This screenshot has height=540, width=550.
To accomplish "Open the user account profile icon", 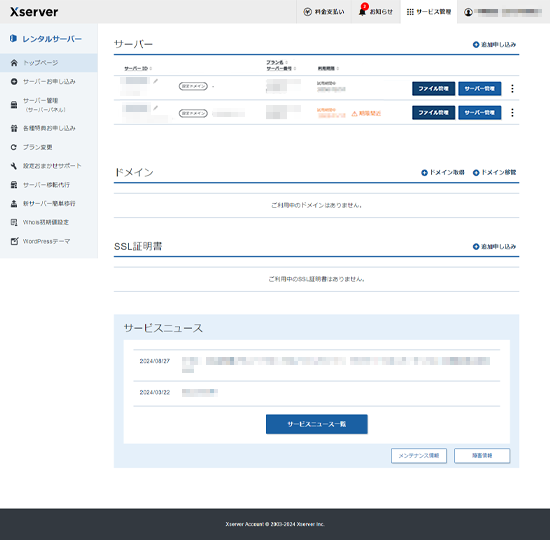I will pyautogui.click(x=468, y=12).
